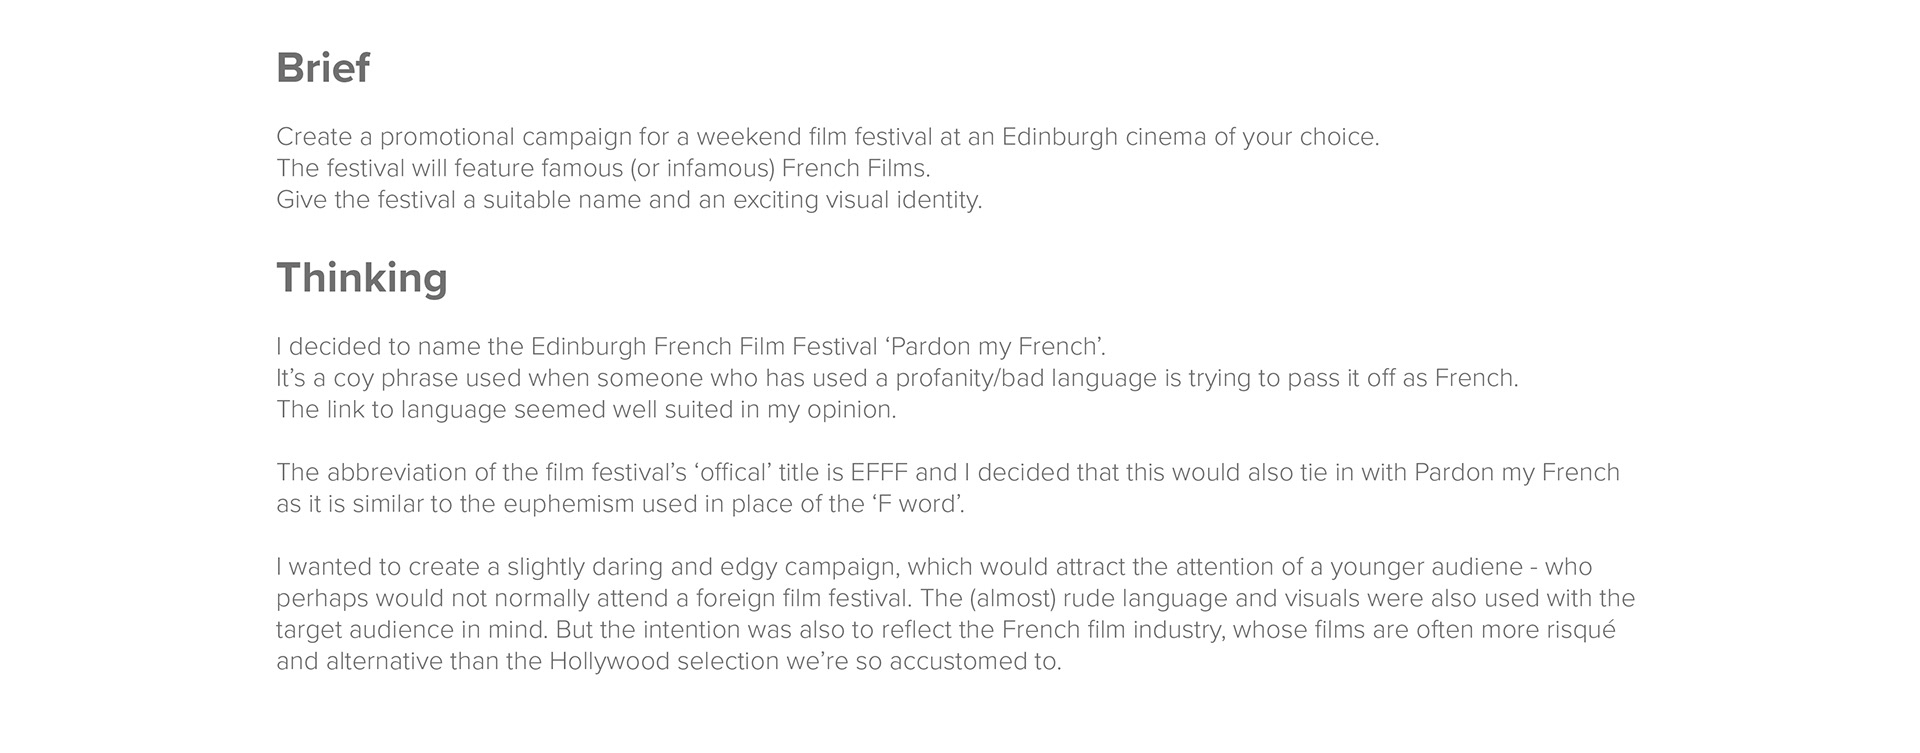Click the line beginning 'It's a coy phrase'
The image size is (1920, 753).
tap(897, 378)
